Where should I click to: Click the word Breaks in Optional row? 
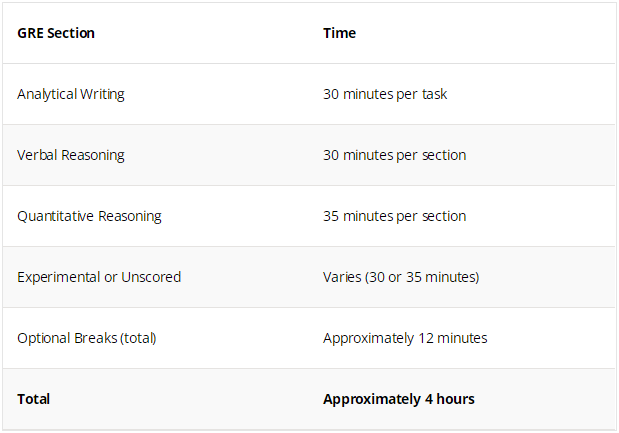pos(96,338)
